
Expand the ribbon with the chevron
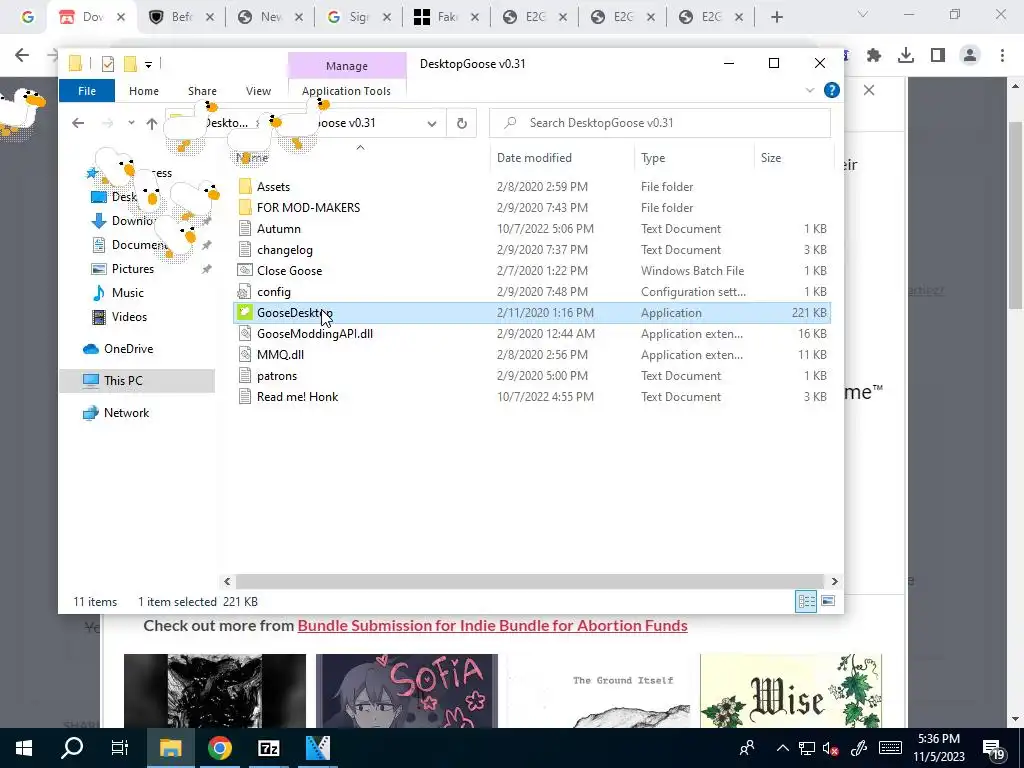point(810,90)
